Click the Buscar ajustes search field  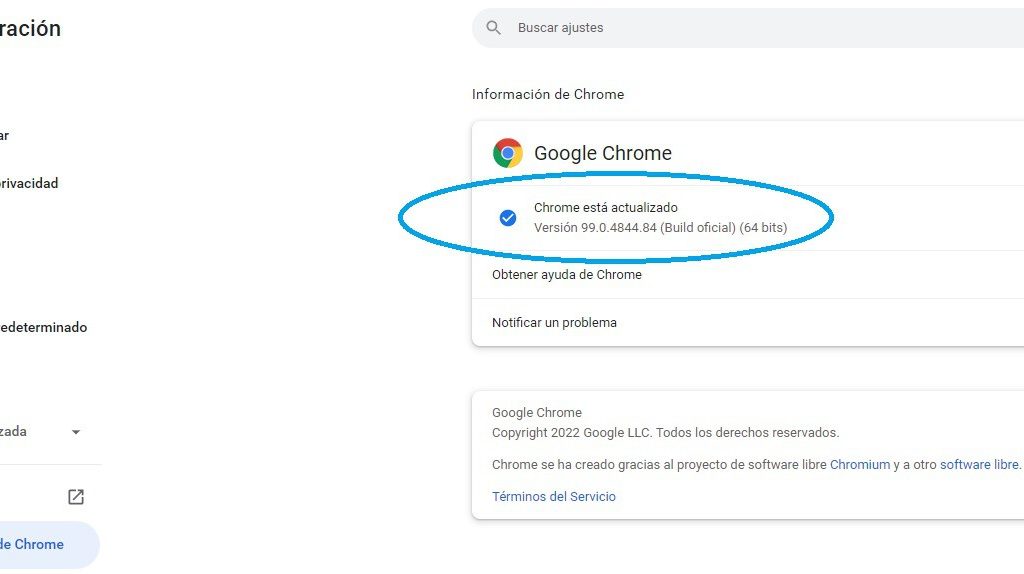click(x=748, y=27)
